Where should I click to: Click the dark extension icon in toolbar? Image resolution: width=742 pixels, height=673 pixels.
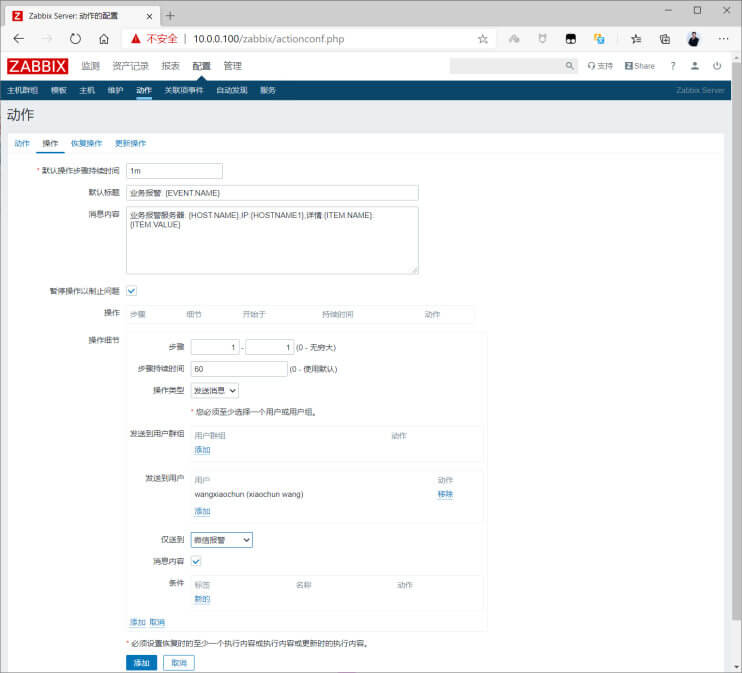(571, 39)
